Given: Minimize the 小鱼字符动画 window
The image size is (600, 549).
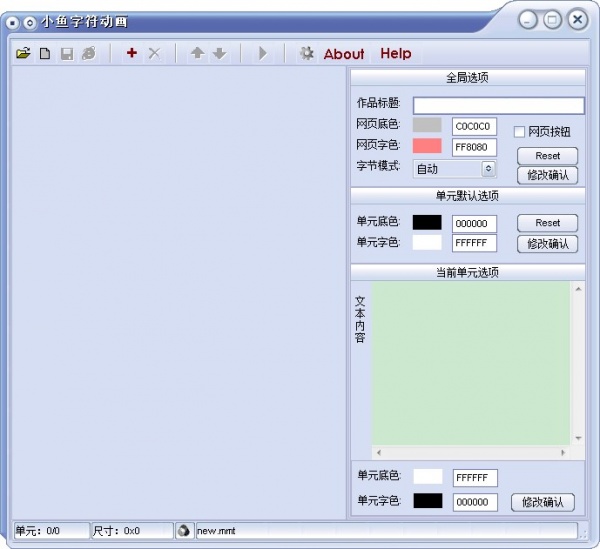Looking at the screenshot, I should tap(528, 20).
